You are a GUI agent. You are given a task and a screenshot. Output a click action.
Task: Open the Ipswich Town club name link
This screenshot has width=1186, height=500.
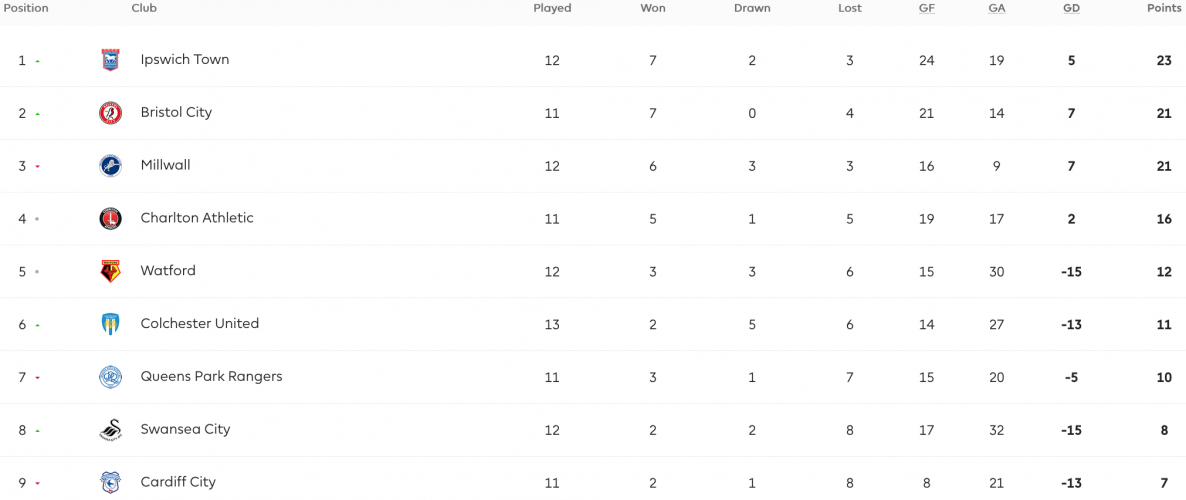point(185,59)
